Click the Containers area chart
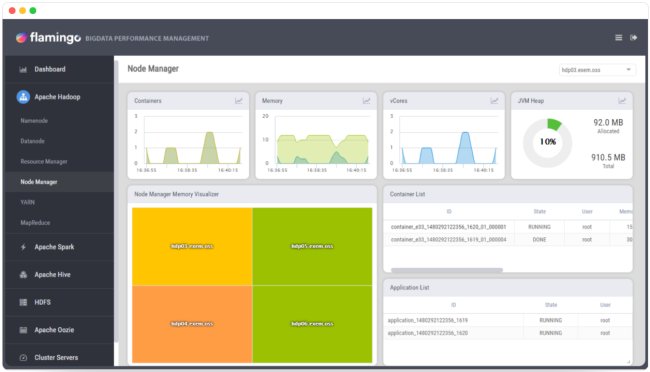 pyautogui.click(x=193, y=140)
